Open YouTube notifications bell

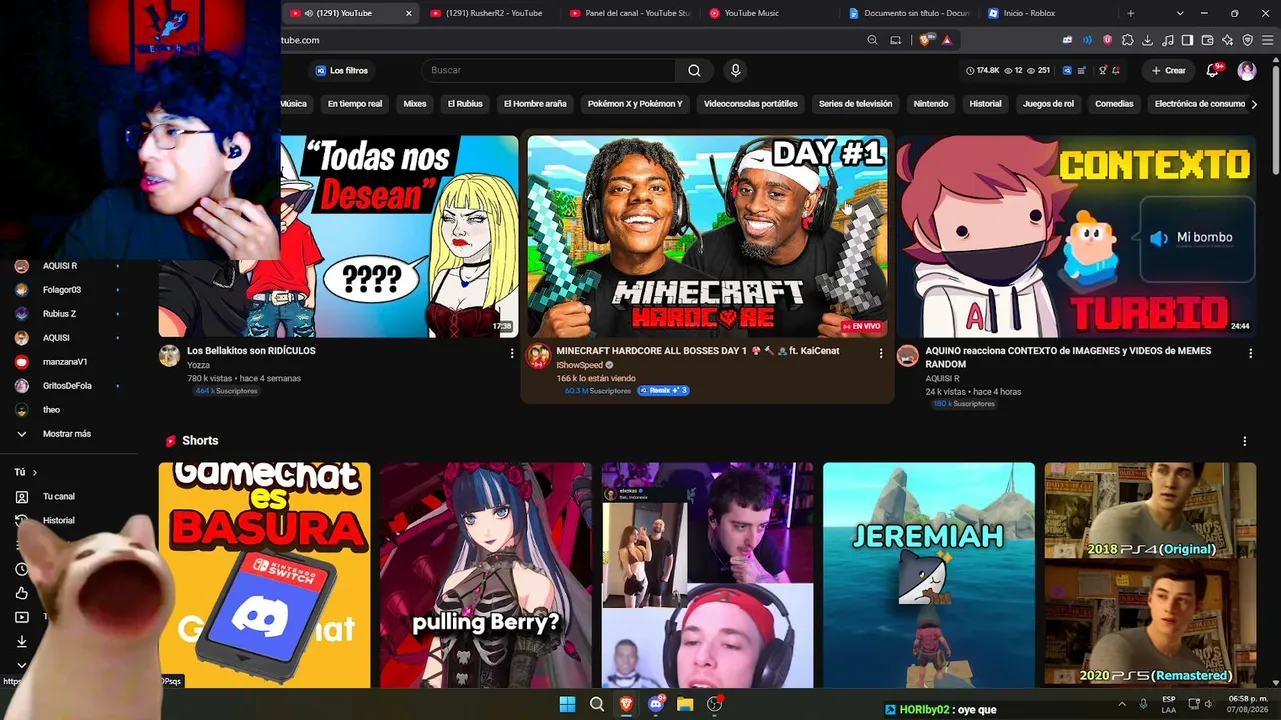click(1213, 70)
